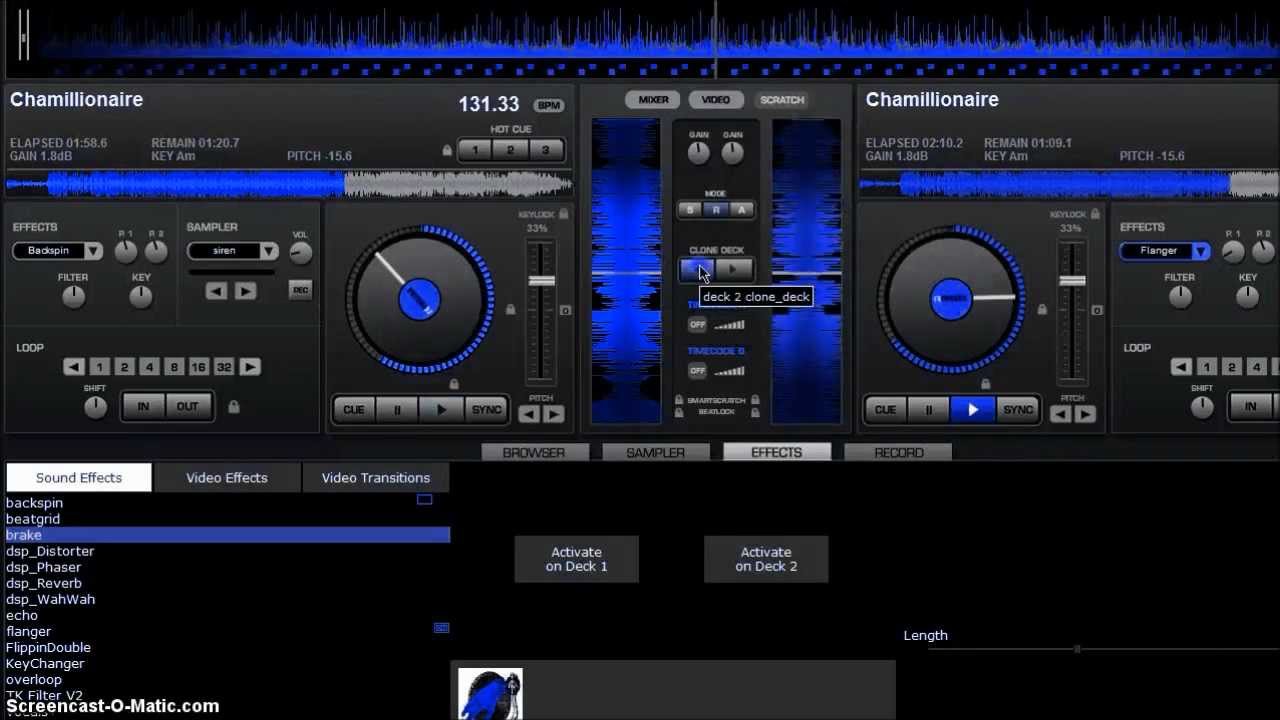Click deck 2 loop shorten left arrow
The width and height of the screenshot is (1280, 720).
coord(1181,367)
